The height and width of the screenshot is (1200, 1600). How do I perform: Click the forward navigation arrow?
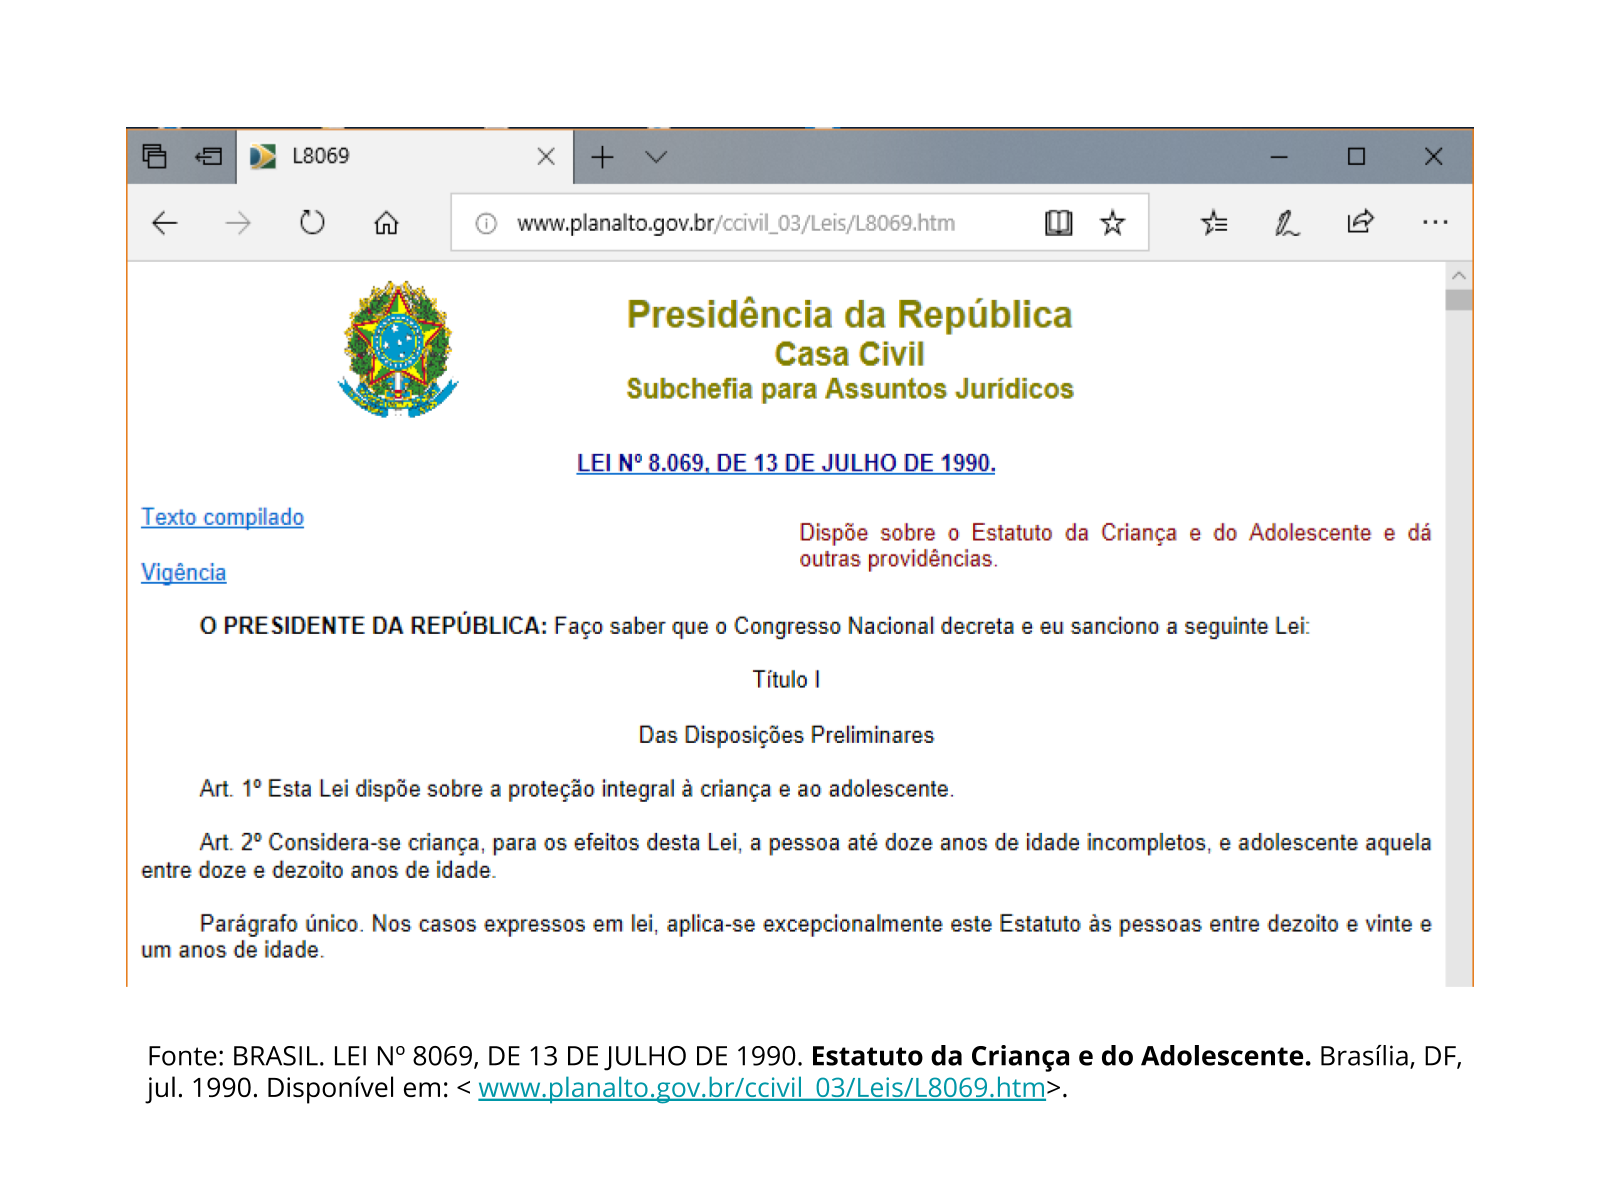(x=238, y=223)
